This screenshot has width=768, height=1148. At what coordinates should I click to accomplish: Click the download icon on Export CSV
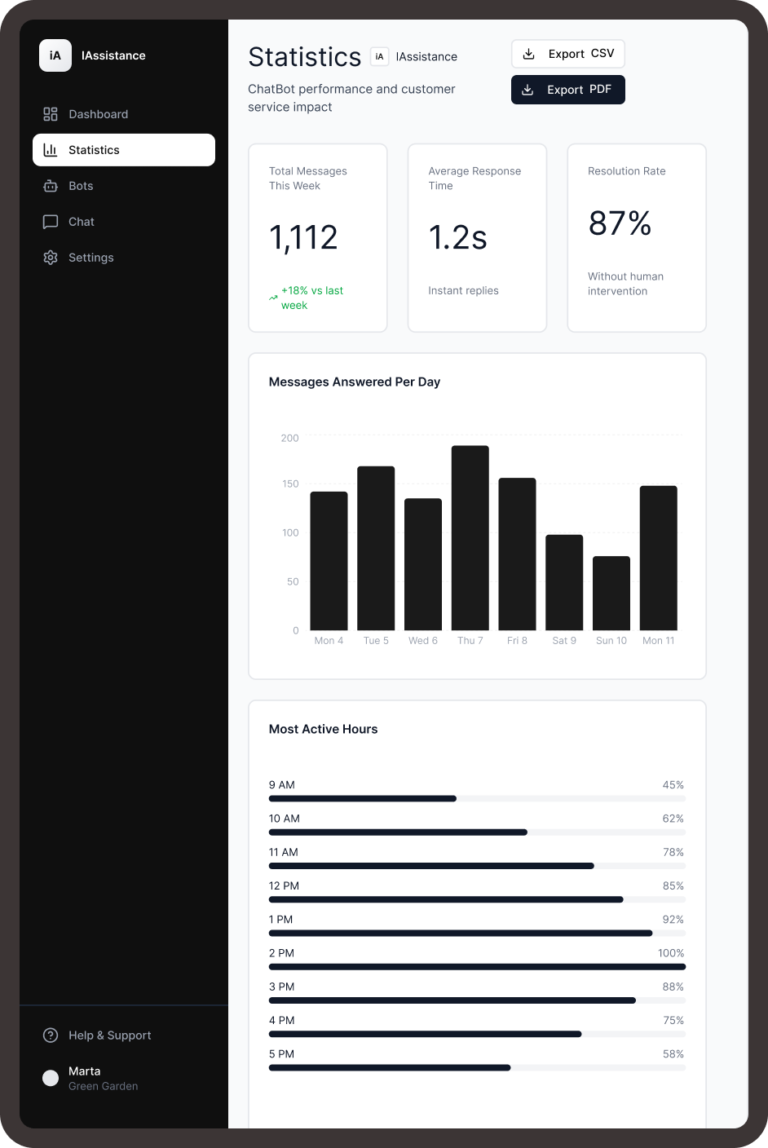tap(529, 54)
